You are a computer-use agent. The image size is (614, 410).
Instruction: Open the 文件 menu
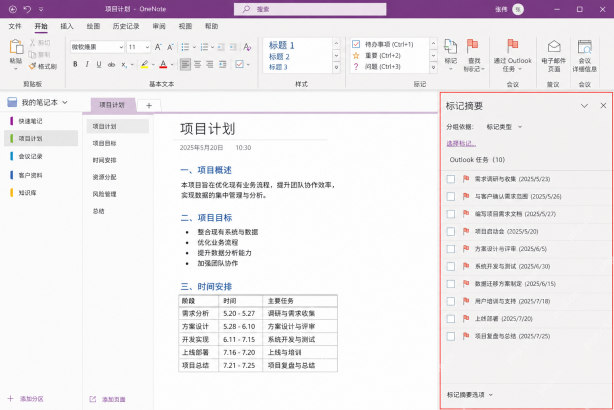pyautogui.click(x=15, y=26)
